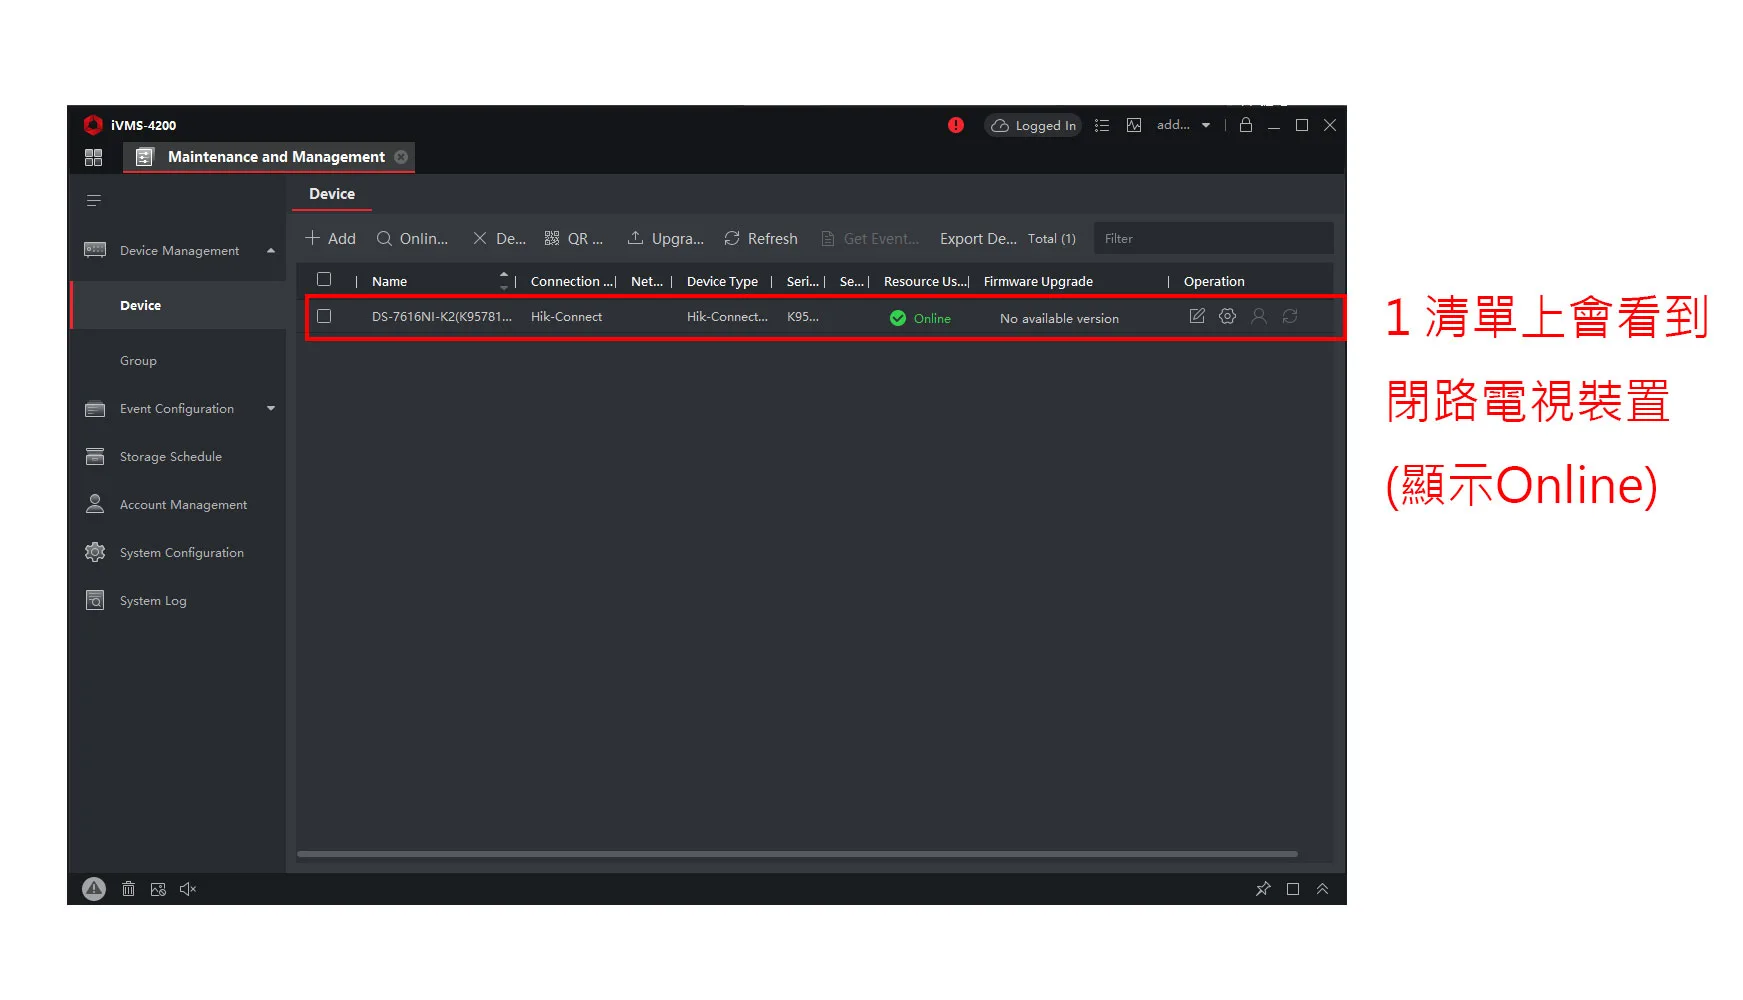Click the picture icon beside the user name
Viewport: 1743px width, 1000px height.
[x=1134, y=125]
